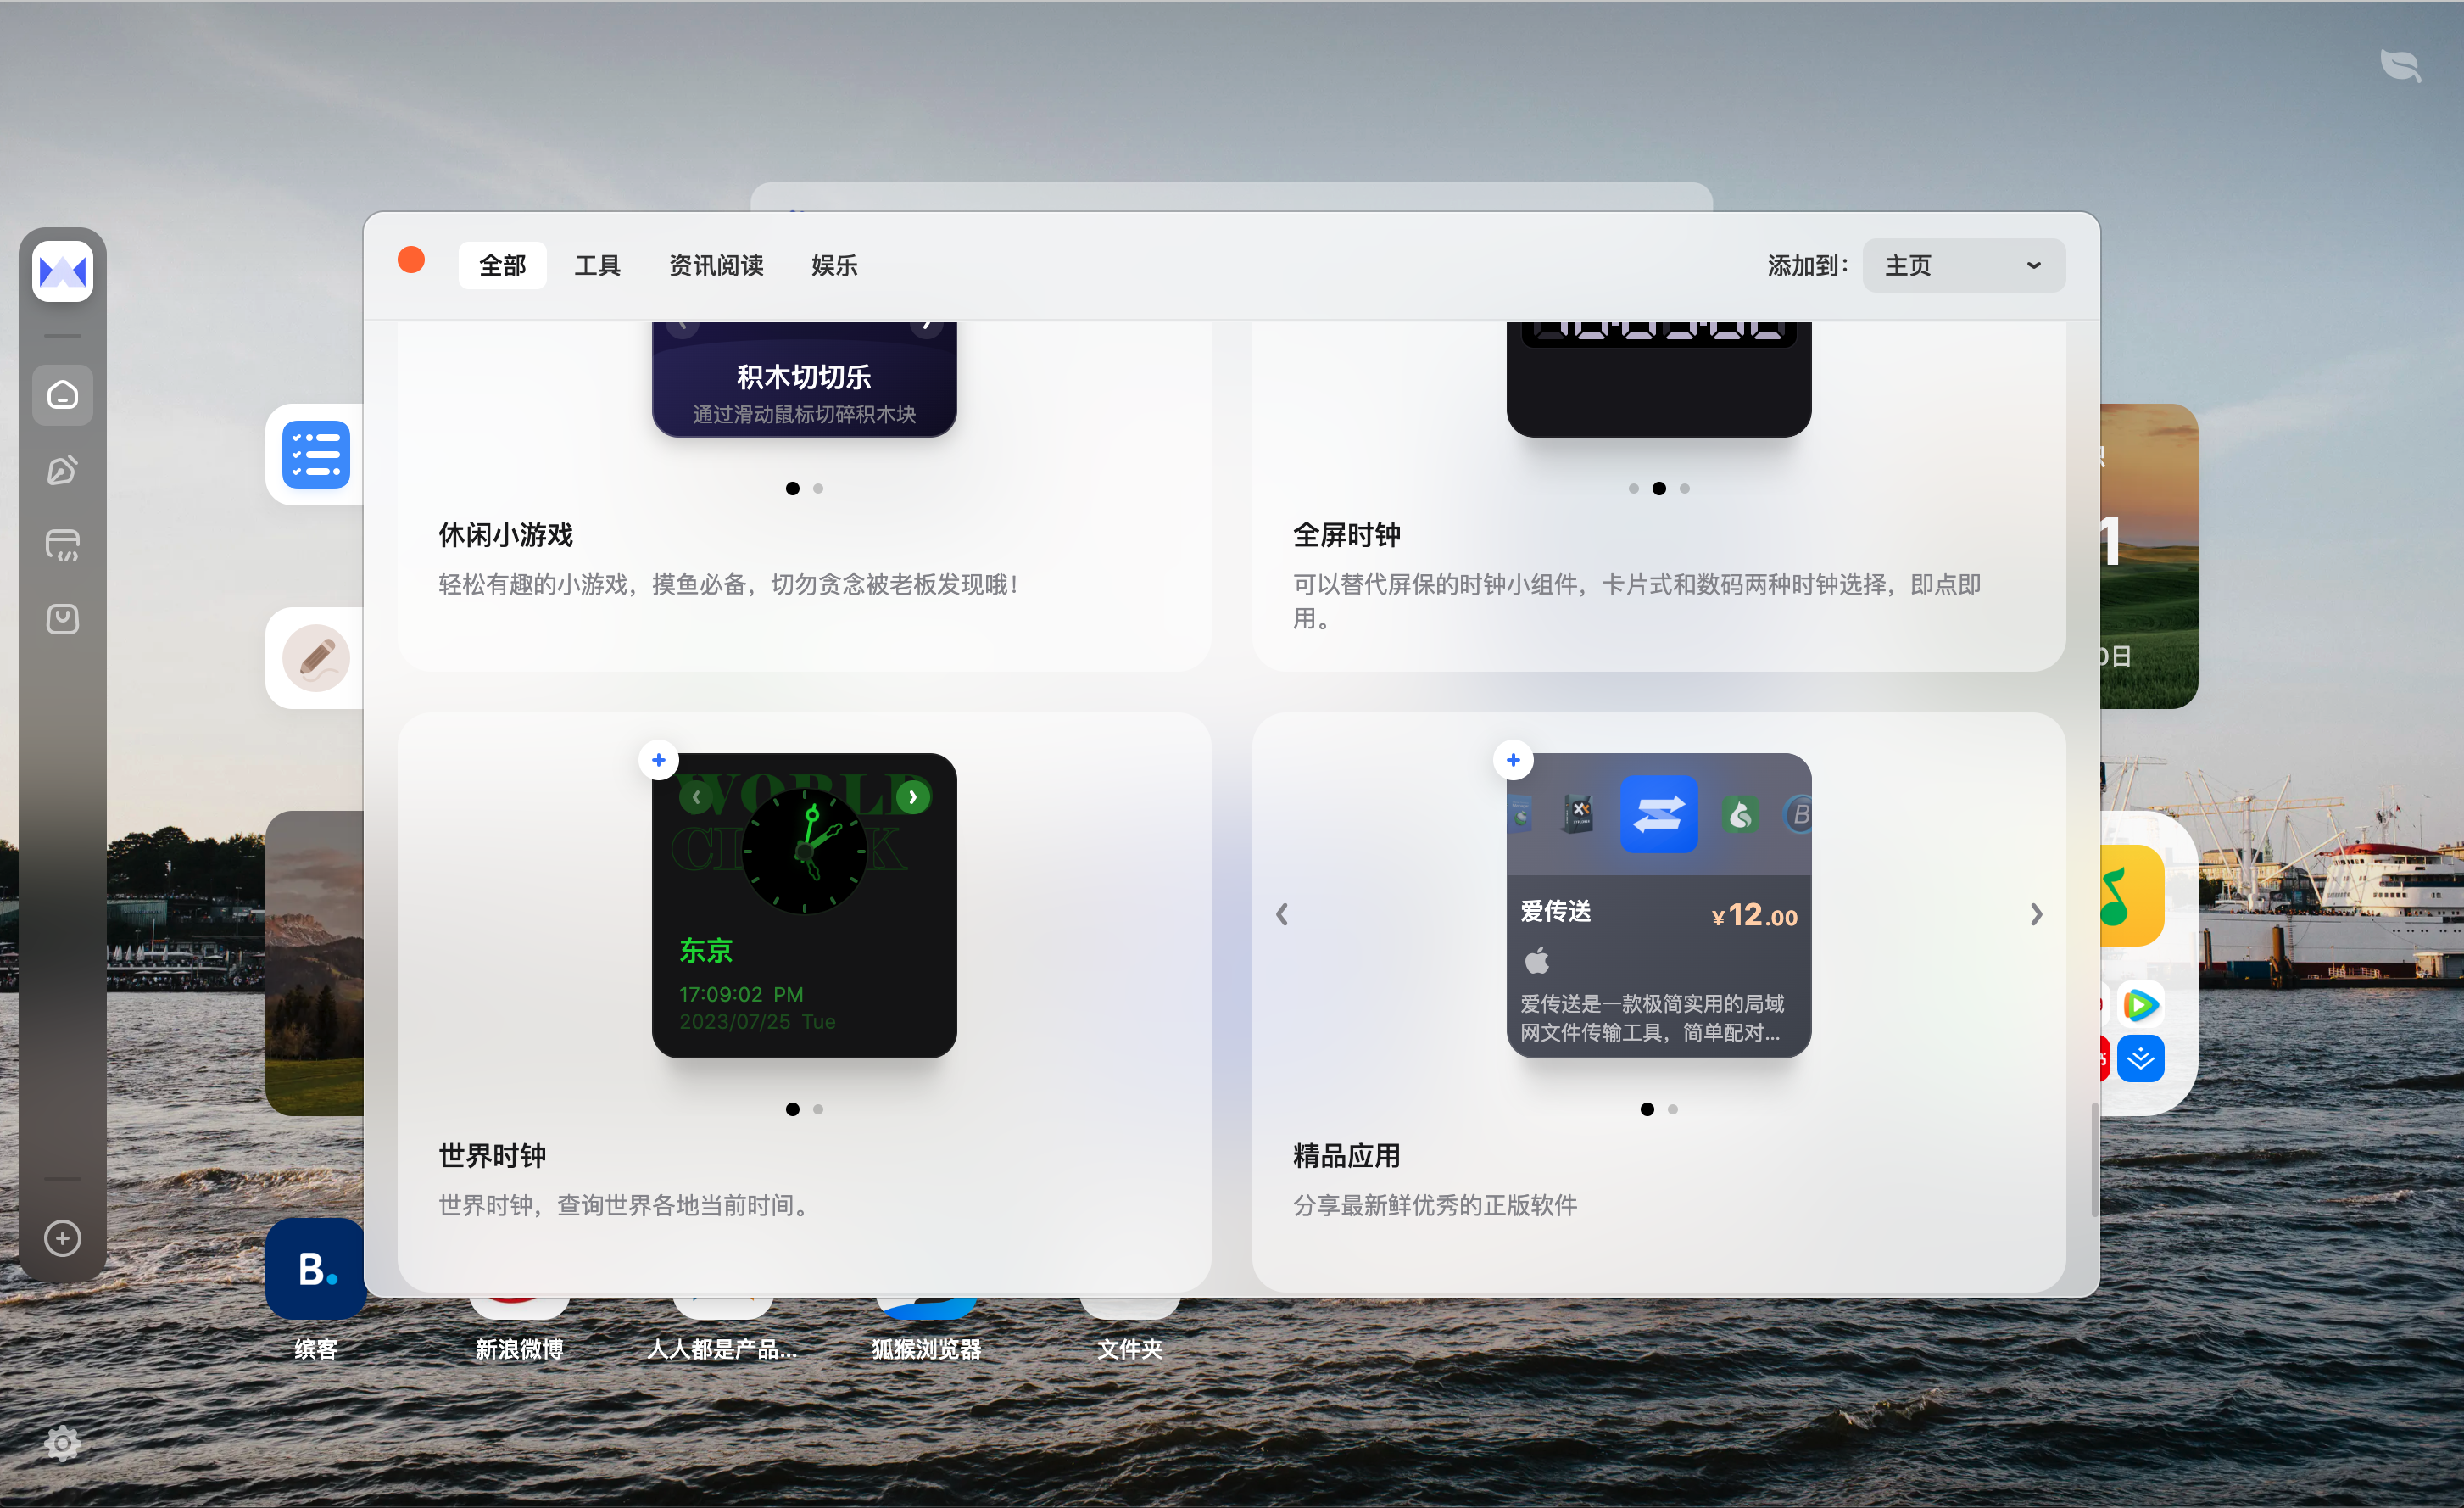
Task: Click the widget panel scrollbar
Action: [x=2094, y=1160]
